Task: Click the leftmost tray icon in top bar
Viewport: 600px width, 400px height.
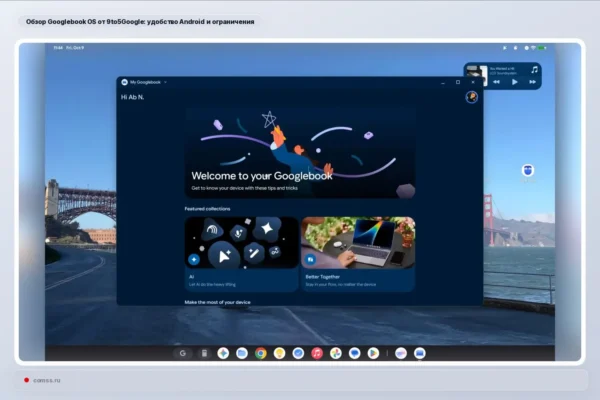Action: [x=505, y=48]
